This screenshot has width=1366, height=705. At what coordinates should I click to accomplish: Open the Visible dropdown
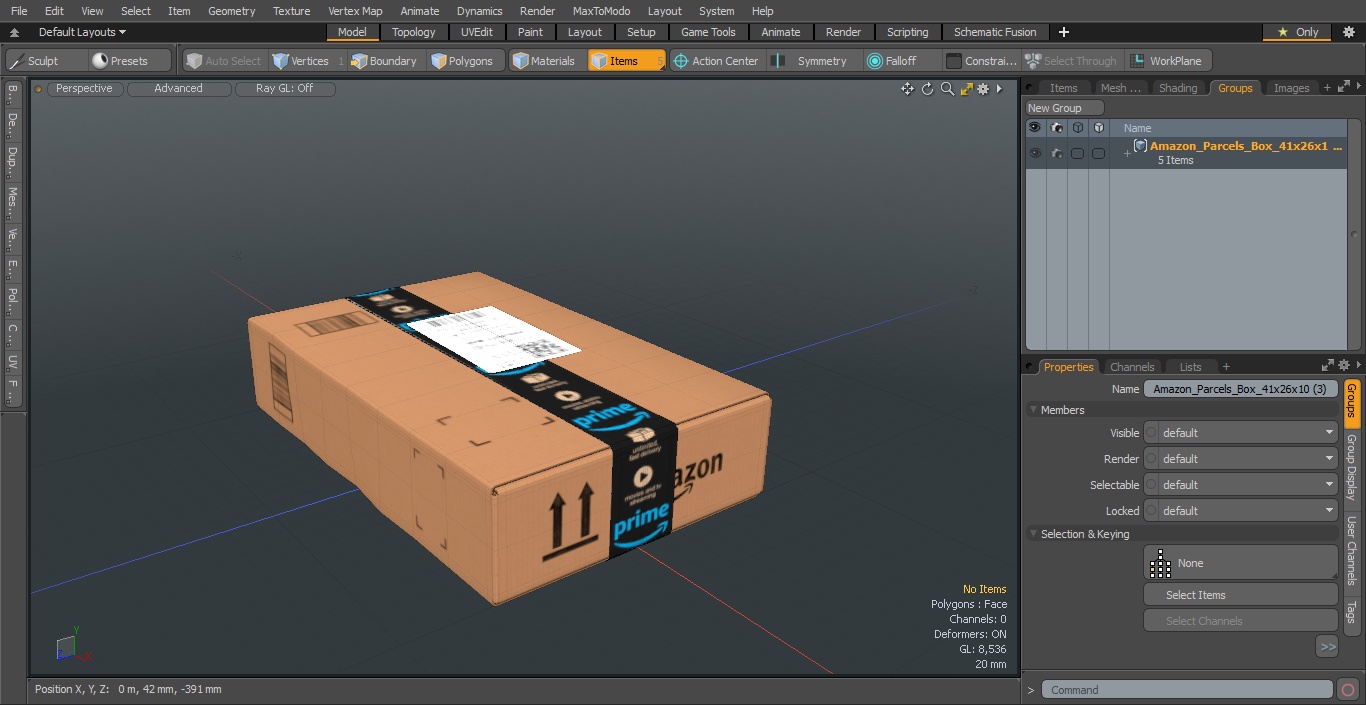pyautogui.click(x=1248, y=433)
